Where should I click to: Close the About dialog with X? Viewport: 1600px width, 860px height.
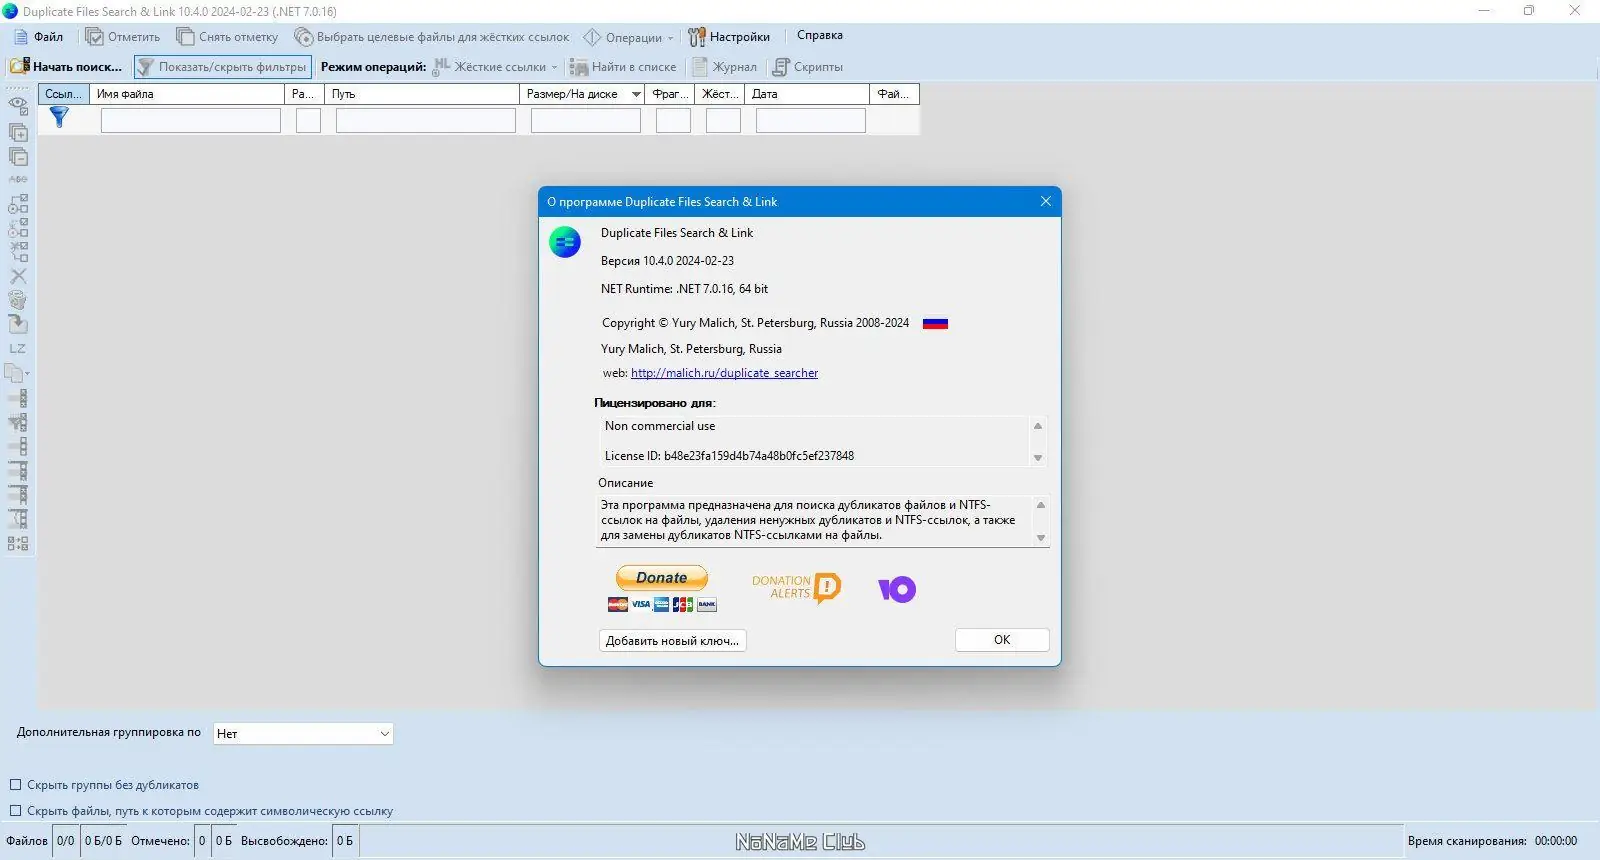pyautogui.click(x=1046, y=201)
